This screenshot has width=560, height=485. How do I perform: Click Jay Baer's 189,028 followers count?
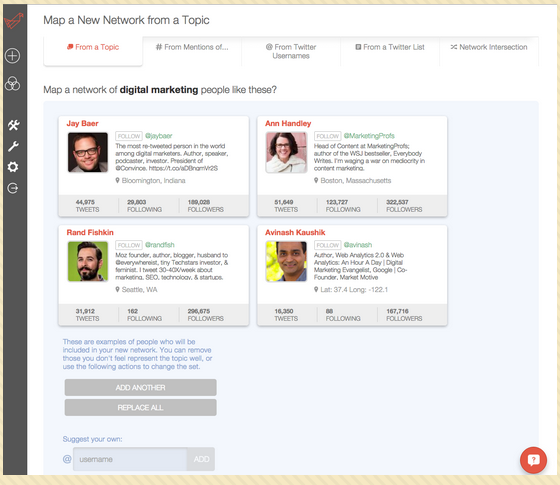click(x=199, y=202)
